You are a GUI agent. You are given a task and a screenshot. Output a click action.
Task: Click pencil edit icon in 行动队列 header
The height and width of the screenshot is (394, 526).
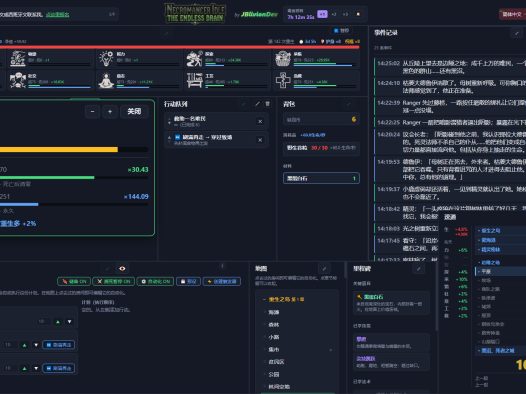257,104
